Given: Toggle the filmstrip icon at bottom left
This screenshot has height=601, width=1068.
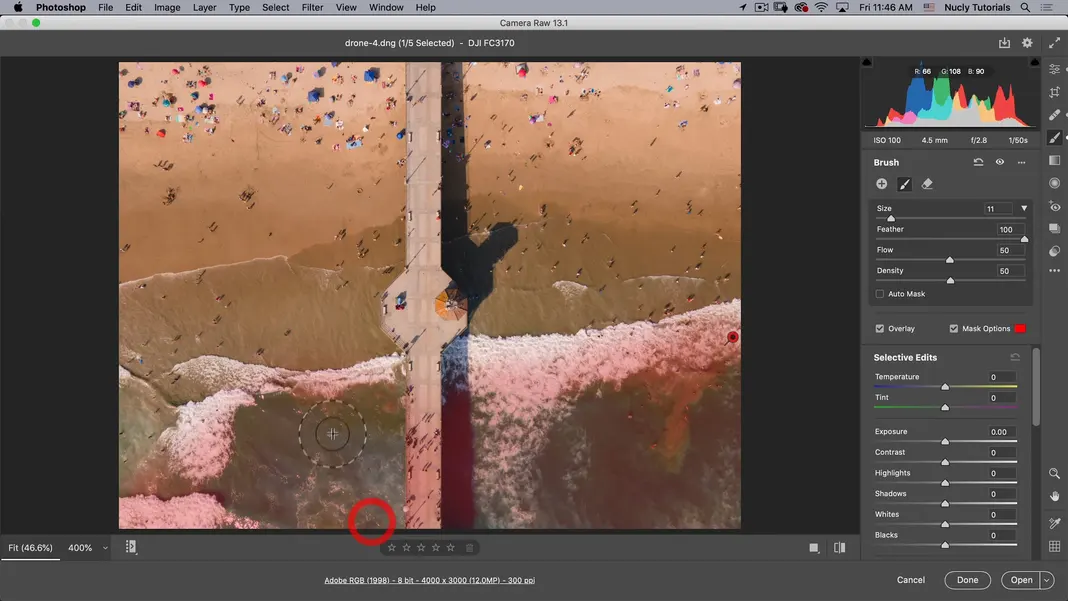Looking at the screenshot, I should pos(131,547).
